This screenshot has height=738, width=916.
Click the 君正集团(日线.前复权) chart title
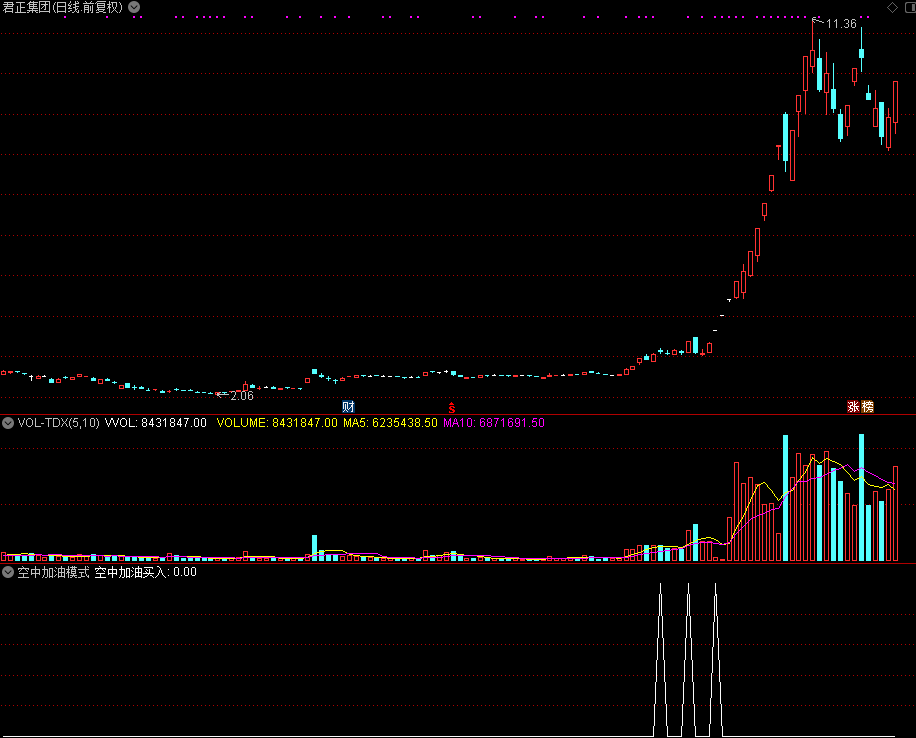coord(63,8)
